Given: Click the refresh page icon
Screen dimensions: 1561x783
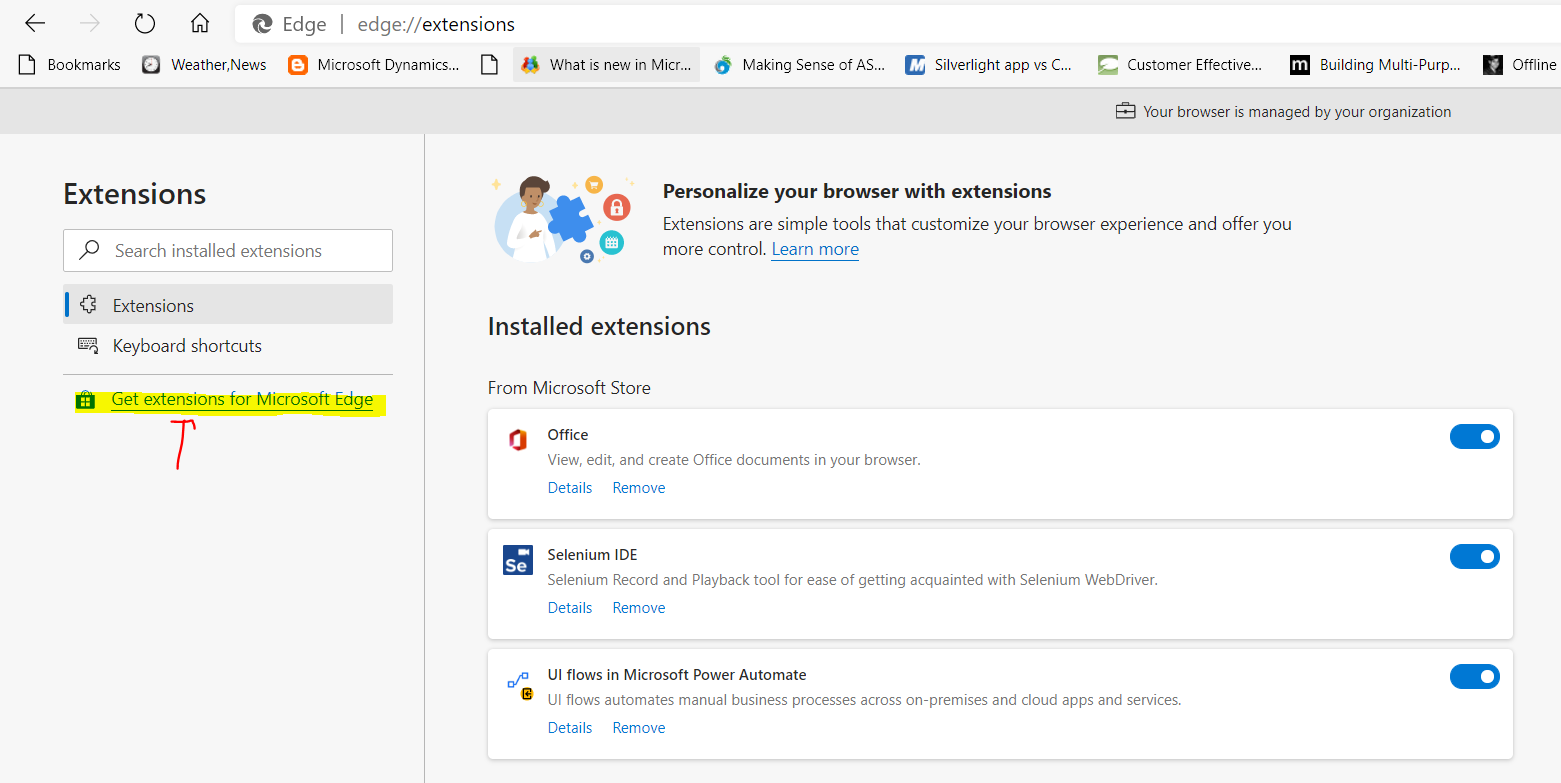Looking at the screenshot, I should (144, 23).
